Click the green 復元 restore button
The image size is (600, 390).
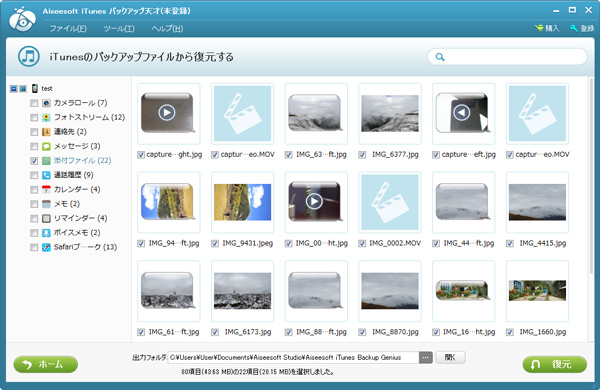click(554, 364)
